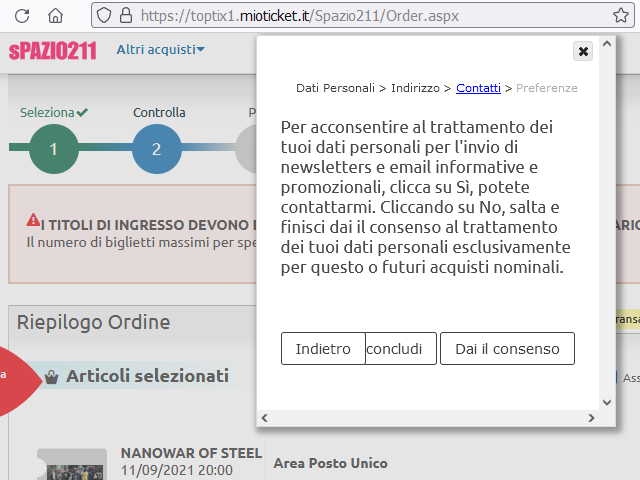Screen dimensions: 640x480
Task: Select the Indirizzo breadcrumb step
Action: pyautogui.click(x=415, y=88)
